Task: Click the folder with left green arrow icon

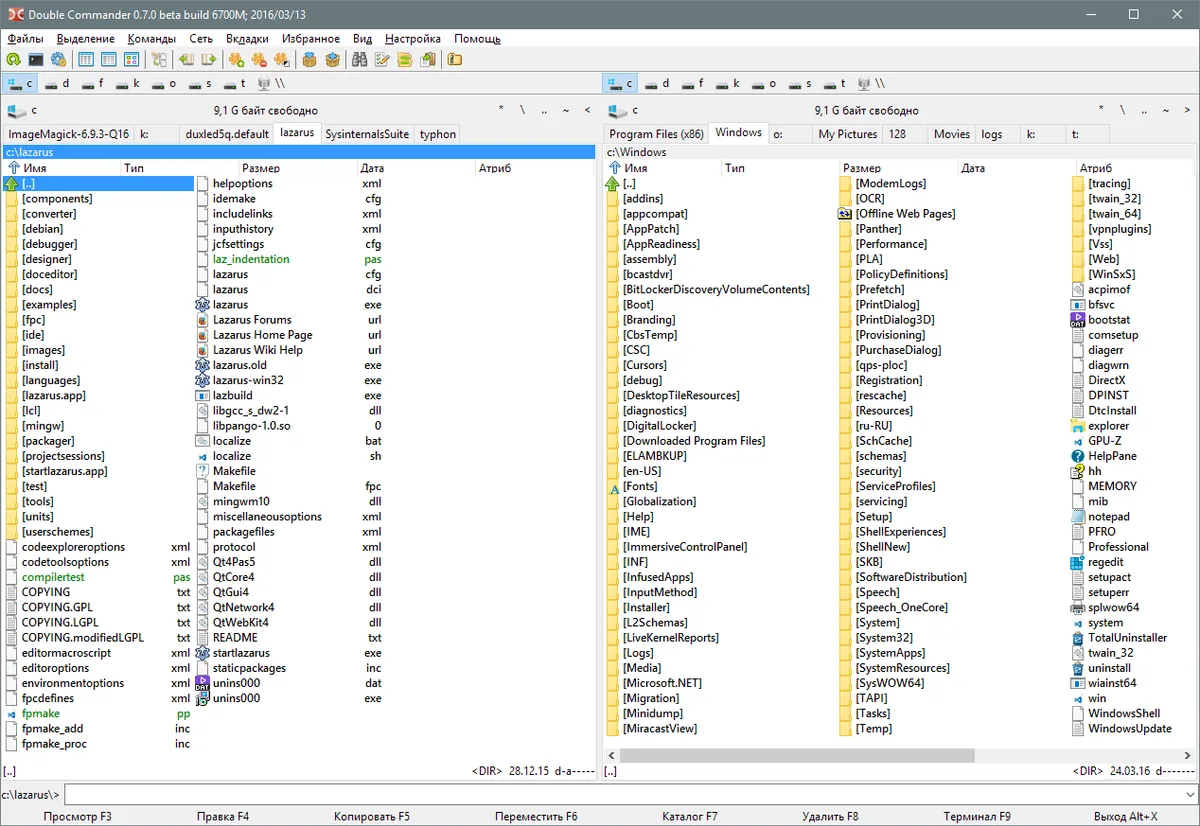Action: click(187, 60)
